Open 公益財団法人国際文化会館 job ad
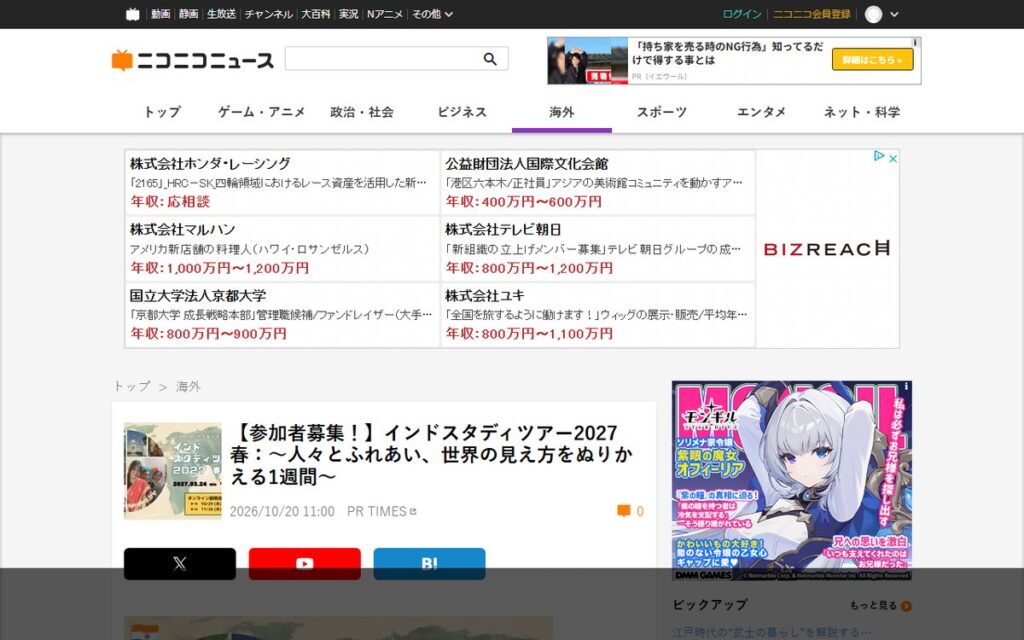 point(598,182)
